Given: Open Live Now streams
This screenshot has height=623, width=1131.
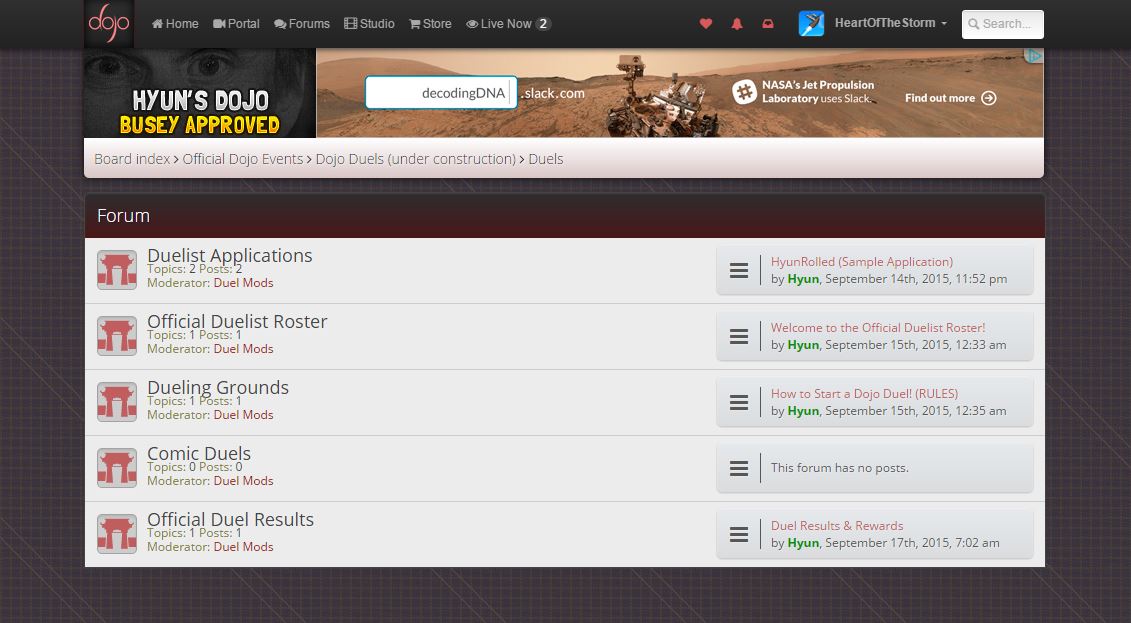Looking at the screenshot, I should pos(509,24).
